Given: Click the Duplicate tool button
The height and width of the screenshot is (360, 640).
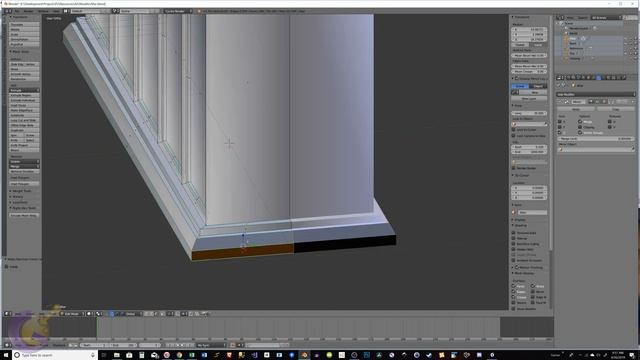Looking at the screenshot, I should coord(24,130).
